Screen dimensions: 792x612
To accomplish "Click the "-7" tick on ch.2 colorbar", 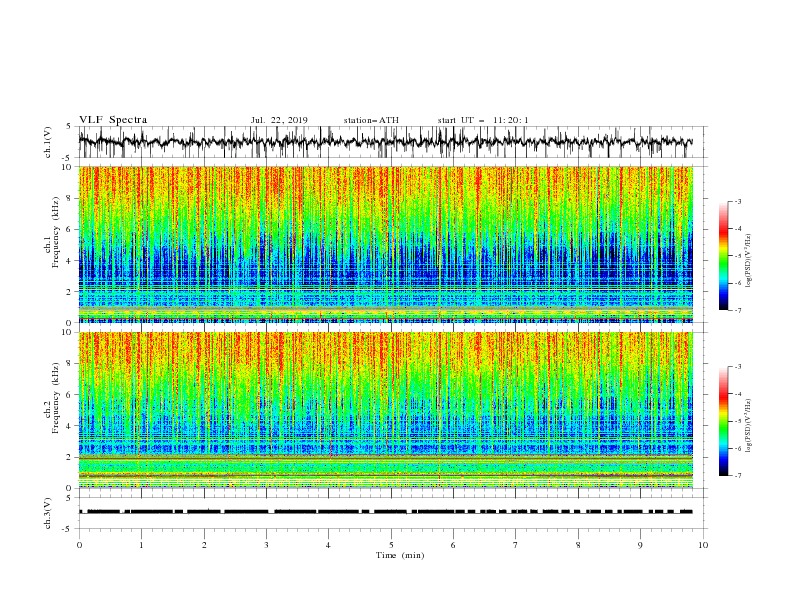I will (x=738, y=476).
